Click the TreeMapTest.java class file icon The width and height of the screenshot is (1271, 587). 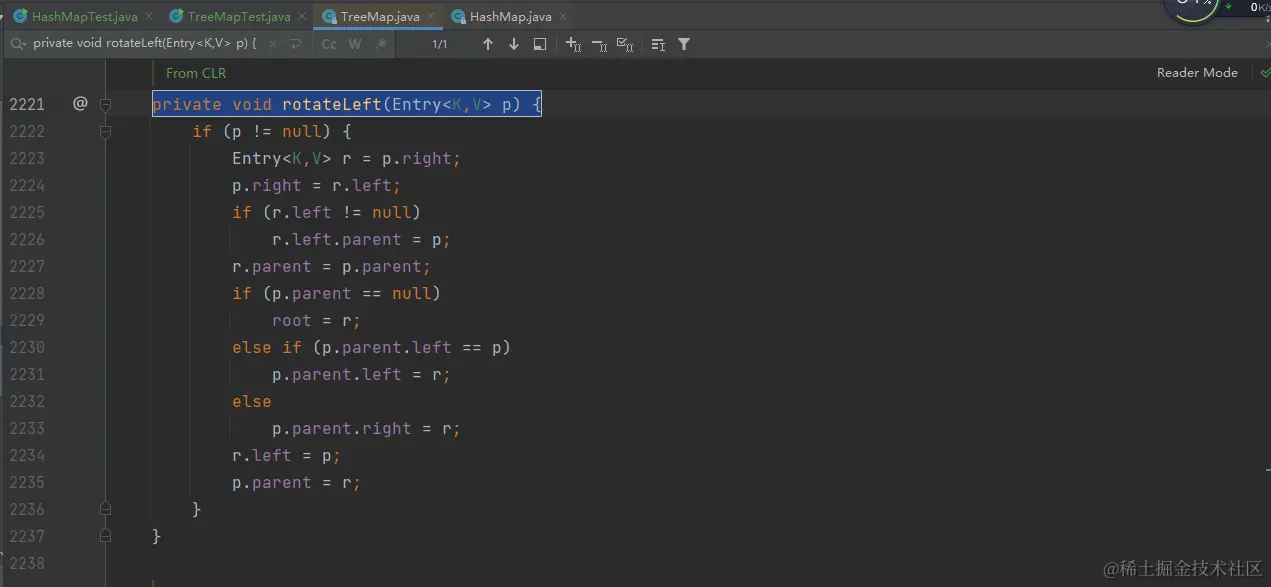[176, 16]
